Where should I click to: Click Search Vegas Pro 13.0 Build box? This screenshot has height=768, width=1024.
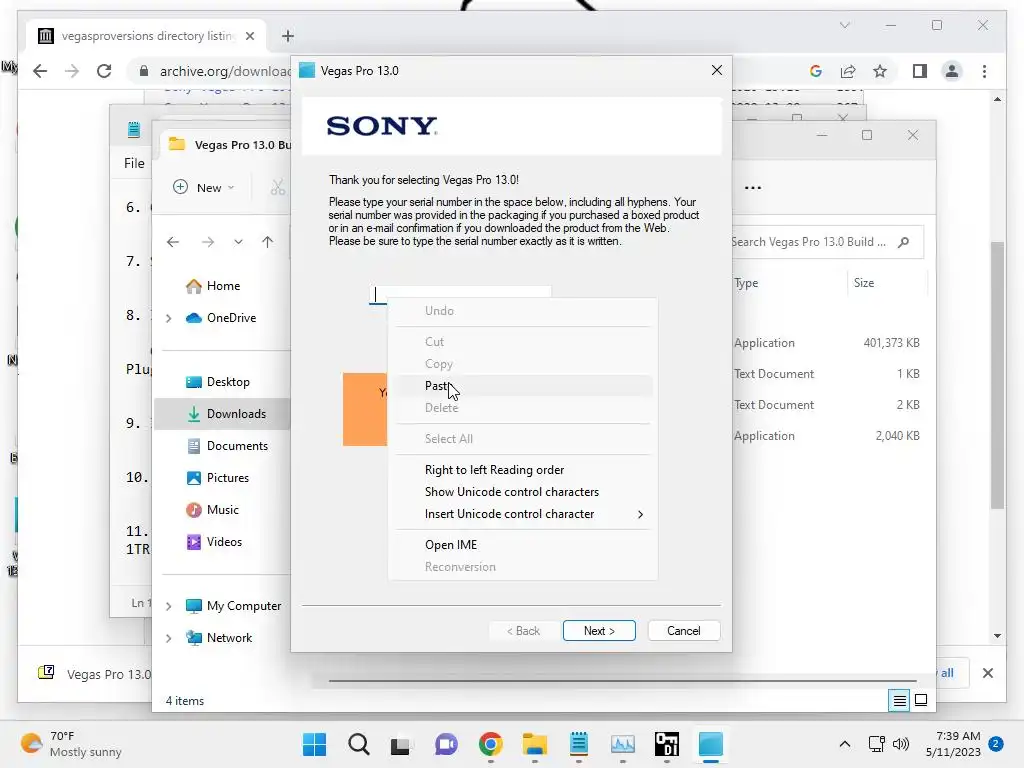click(x=826, y=242)
